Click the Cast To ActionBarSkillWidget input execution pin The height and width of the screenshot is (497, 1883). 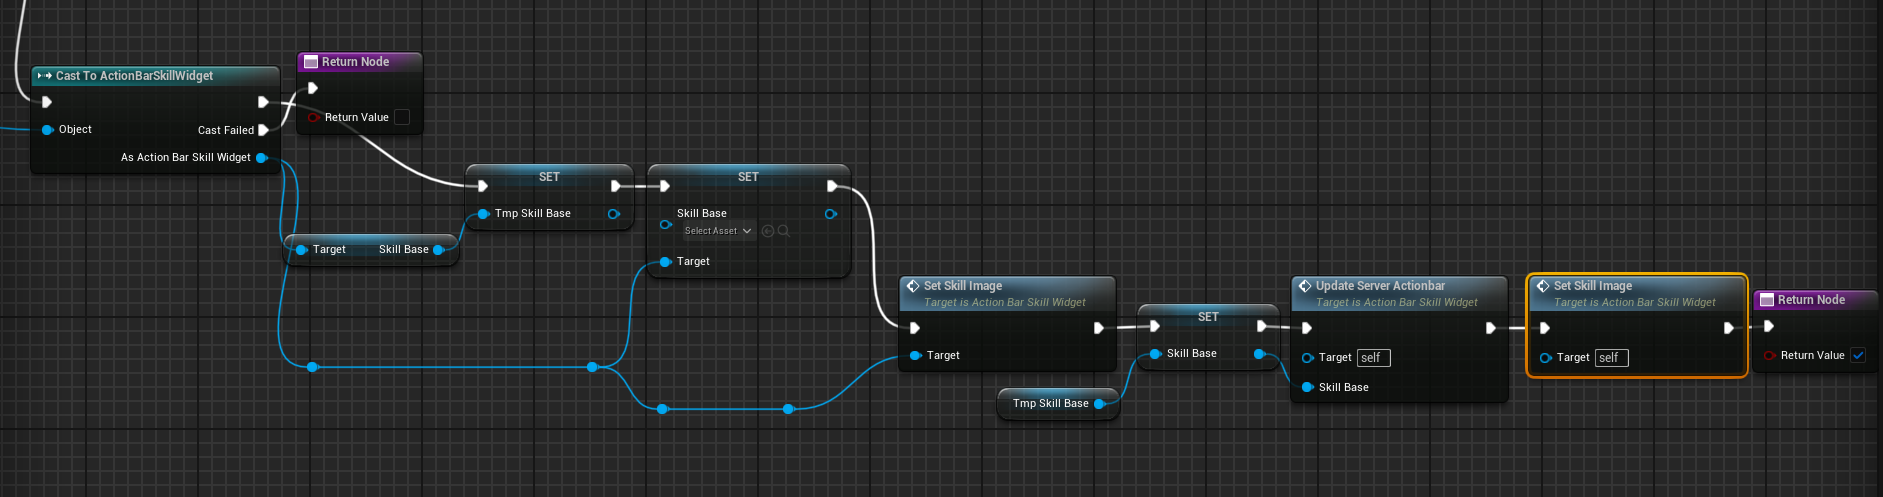coord(47,102)
